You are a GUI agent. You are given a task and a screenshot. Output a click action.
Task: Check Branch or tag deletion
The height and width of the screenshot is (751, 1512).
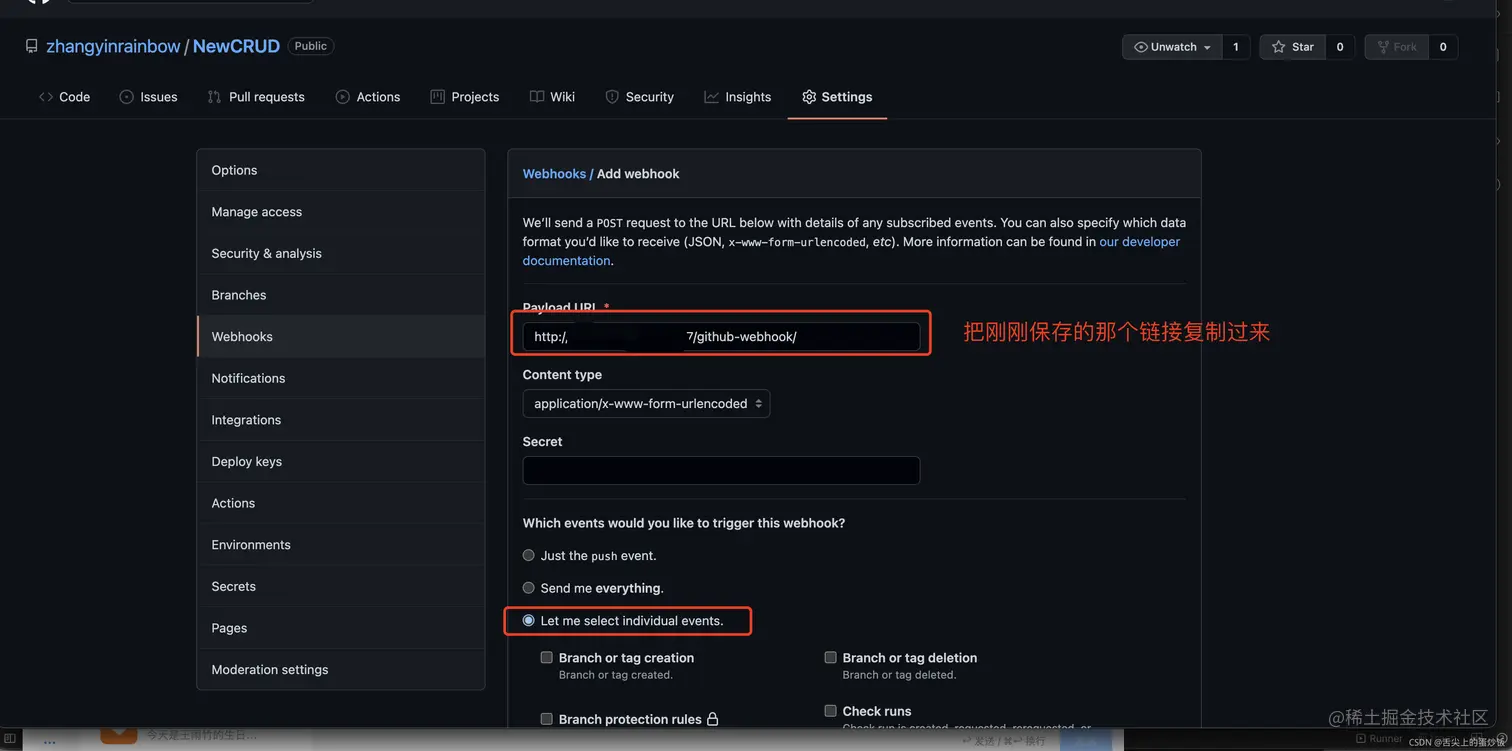click(x=831, y=657)
